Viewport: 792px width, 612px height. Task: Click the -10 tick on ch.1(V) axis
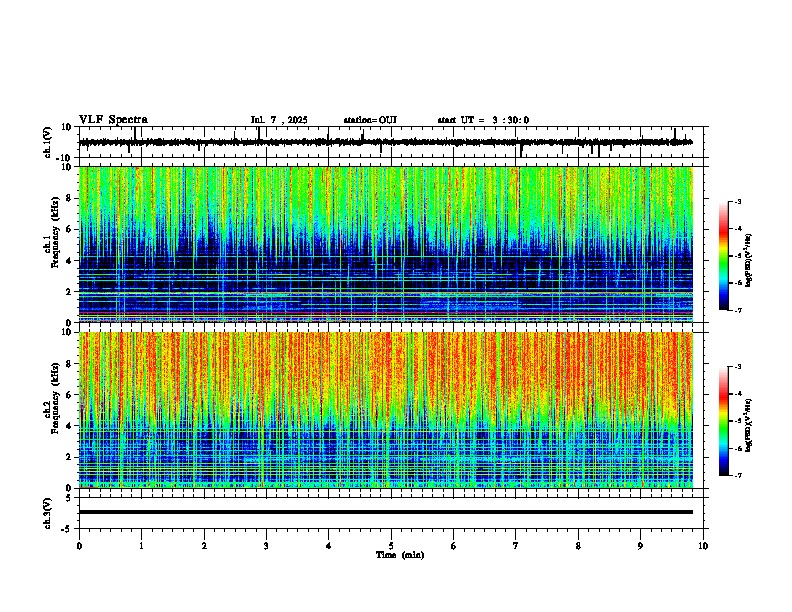point(65,157)
